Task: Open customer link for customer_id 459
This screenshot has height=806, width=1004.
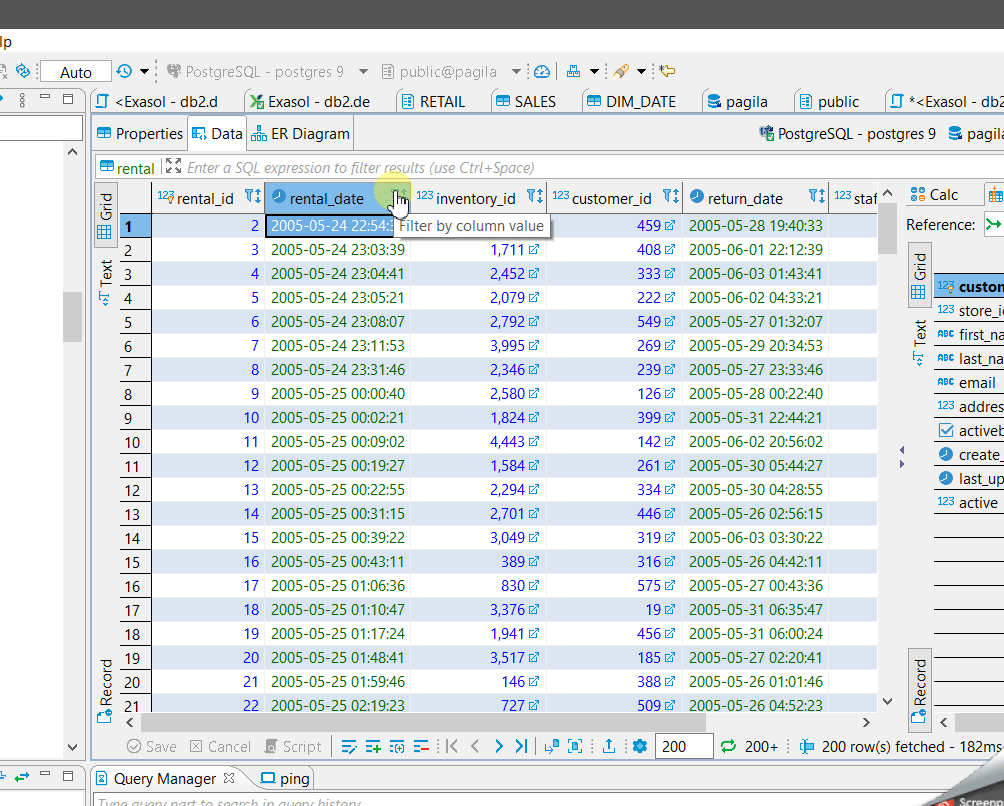Action: point(670,225)
